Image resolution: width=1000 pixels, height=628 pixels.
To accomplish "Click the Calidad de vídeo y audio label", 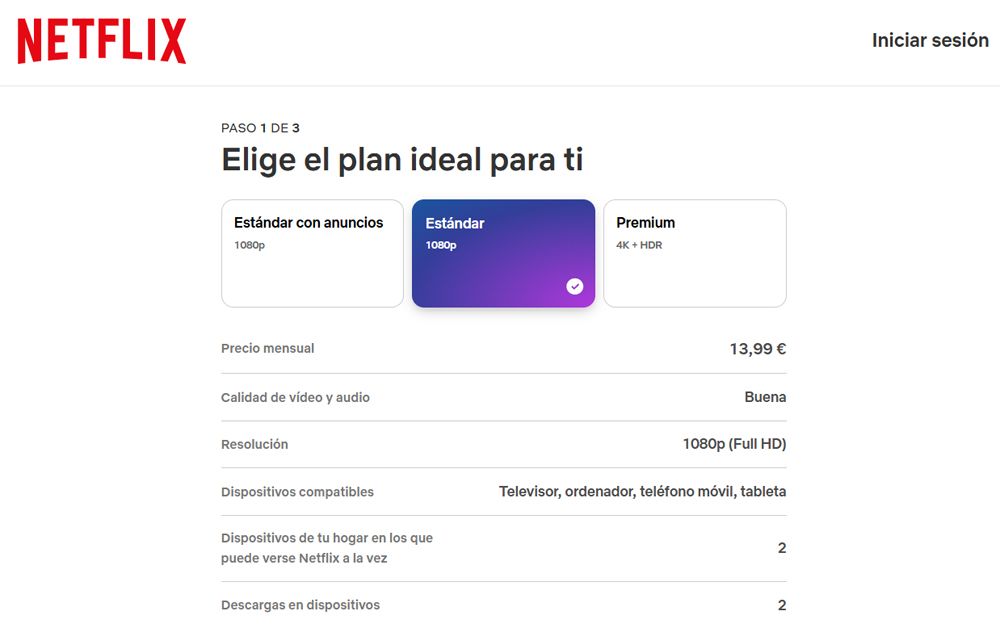I will [295, 396].
